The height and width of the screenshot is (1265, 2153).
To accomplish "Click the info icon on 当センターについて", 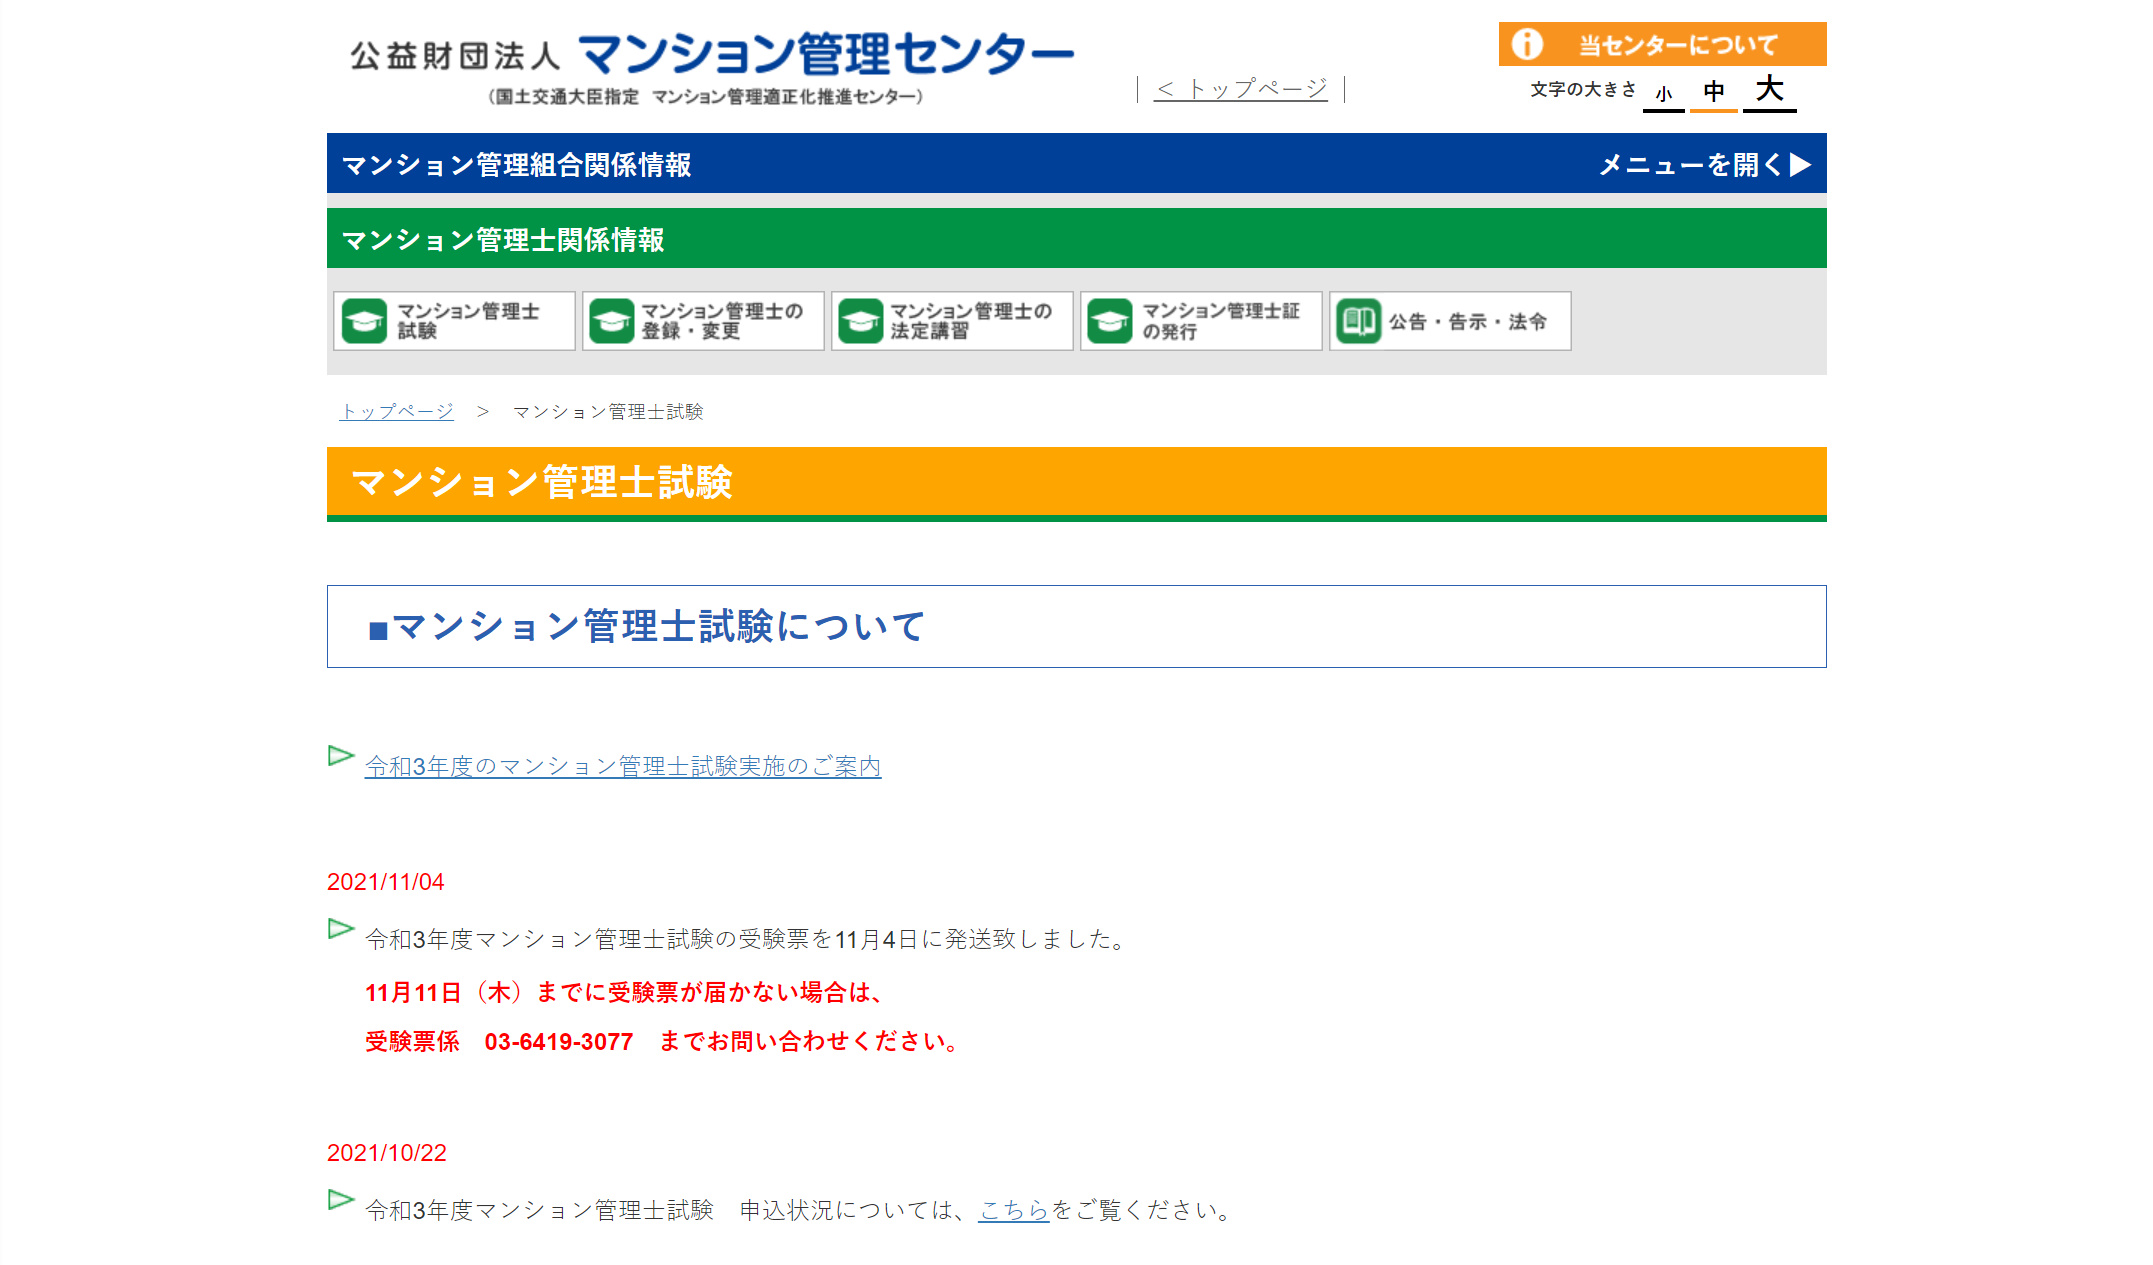I will 1526,44.
